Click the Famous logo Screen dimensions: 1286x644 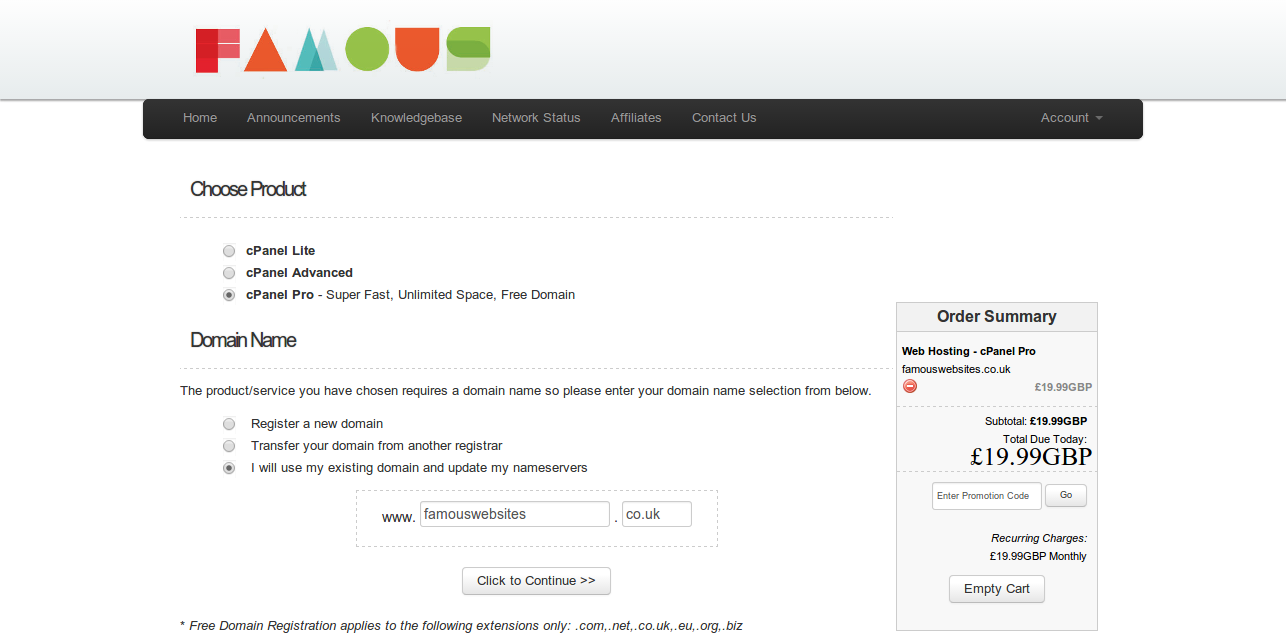pyautogui.click(x=342, y=48)
